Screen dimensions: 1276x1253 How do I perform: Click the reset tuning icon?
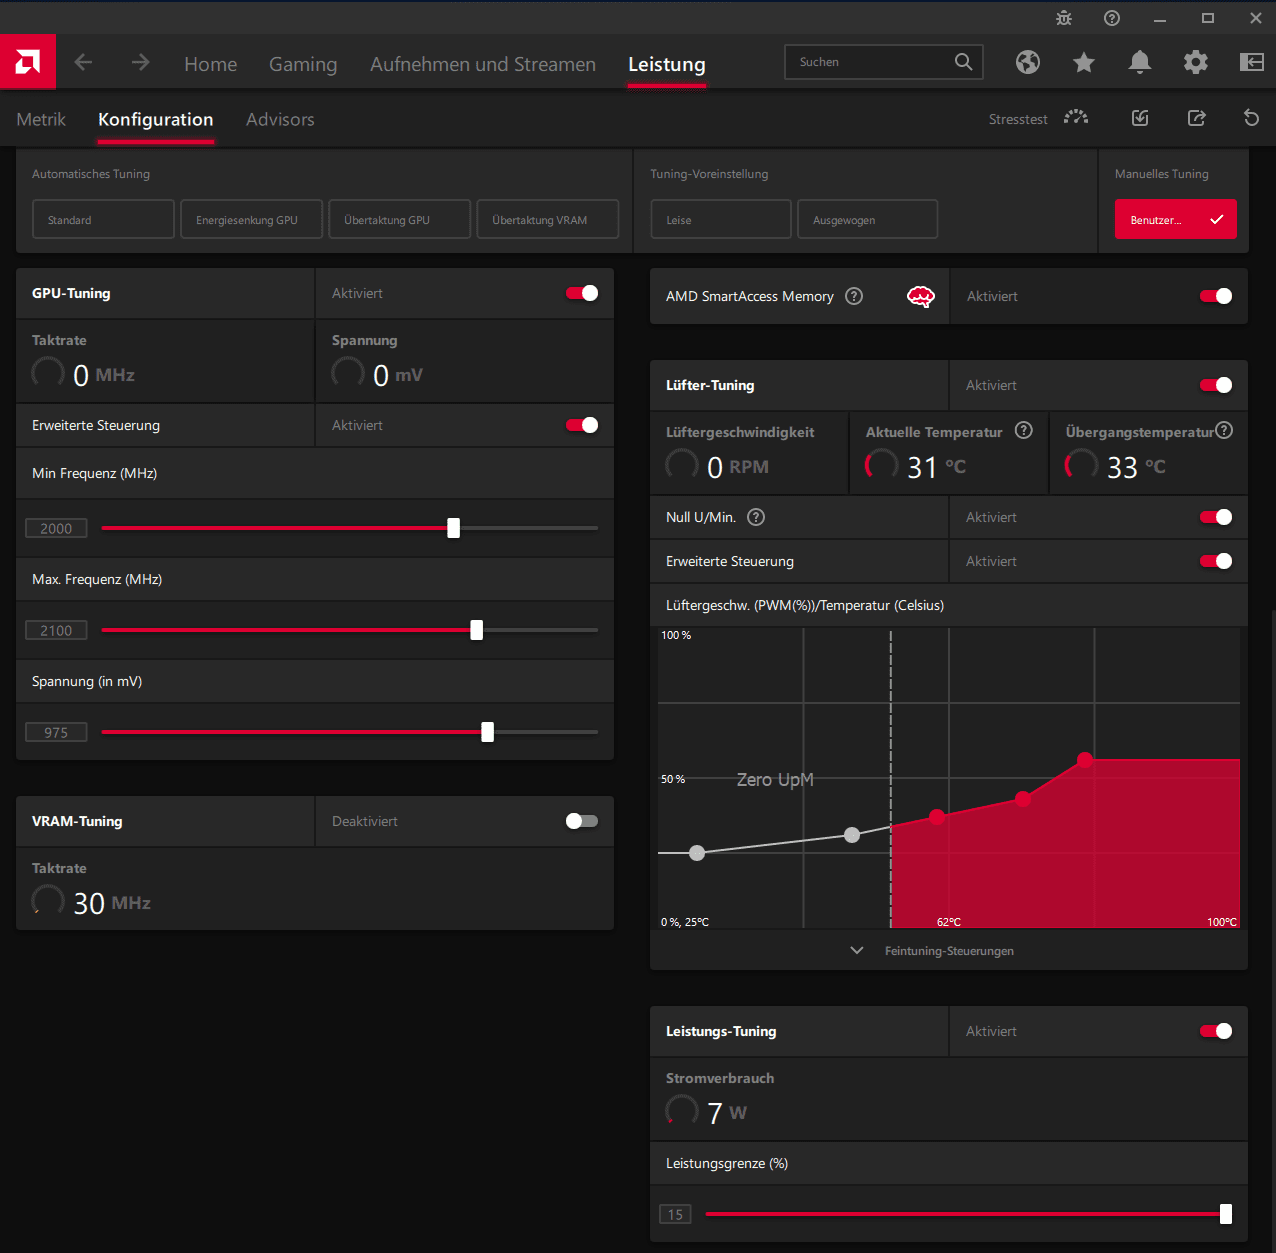point(1251,118)
